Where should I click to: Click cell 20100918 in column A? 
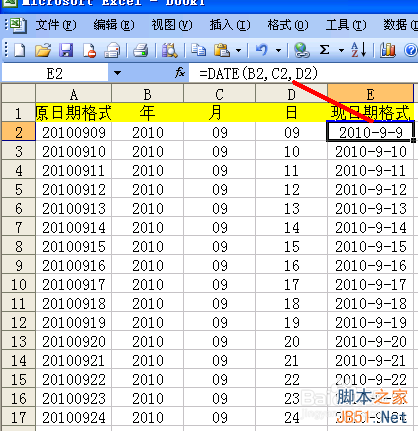(74, 303)
